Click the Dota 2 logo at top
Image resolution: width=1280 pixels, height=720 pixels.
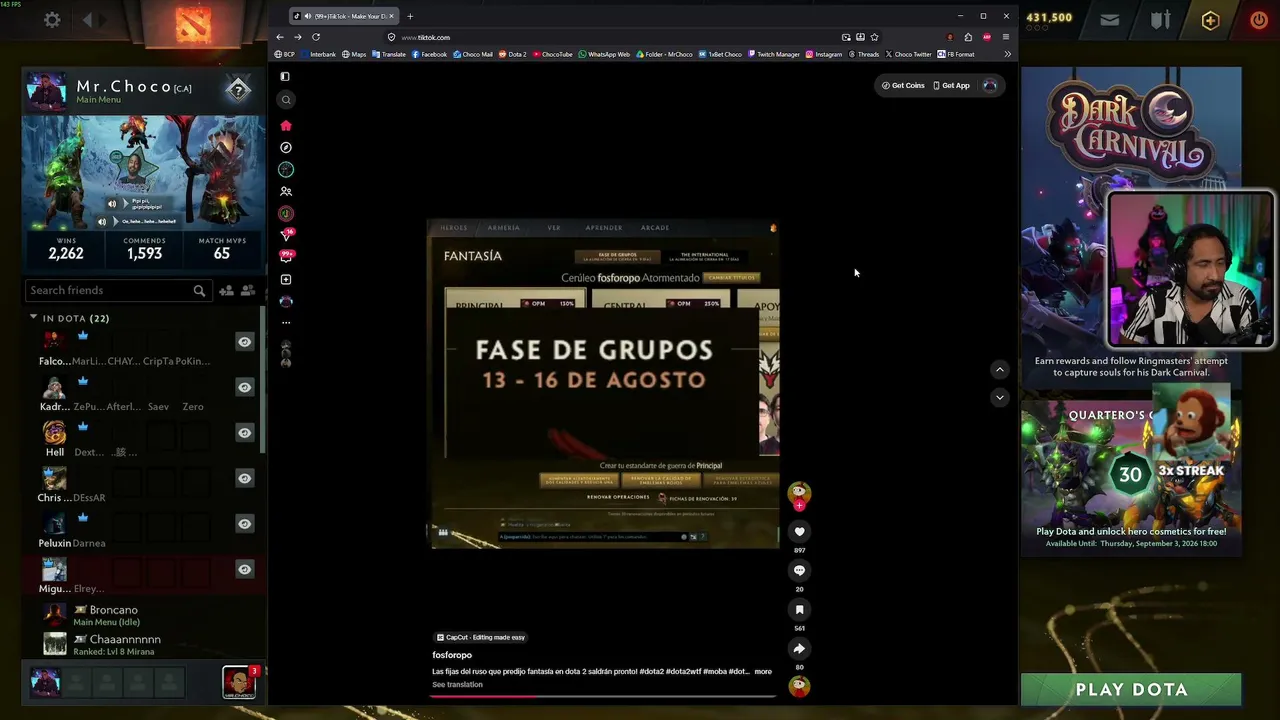click(193, 24)
